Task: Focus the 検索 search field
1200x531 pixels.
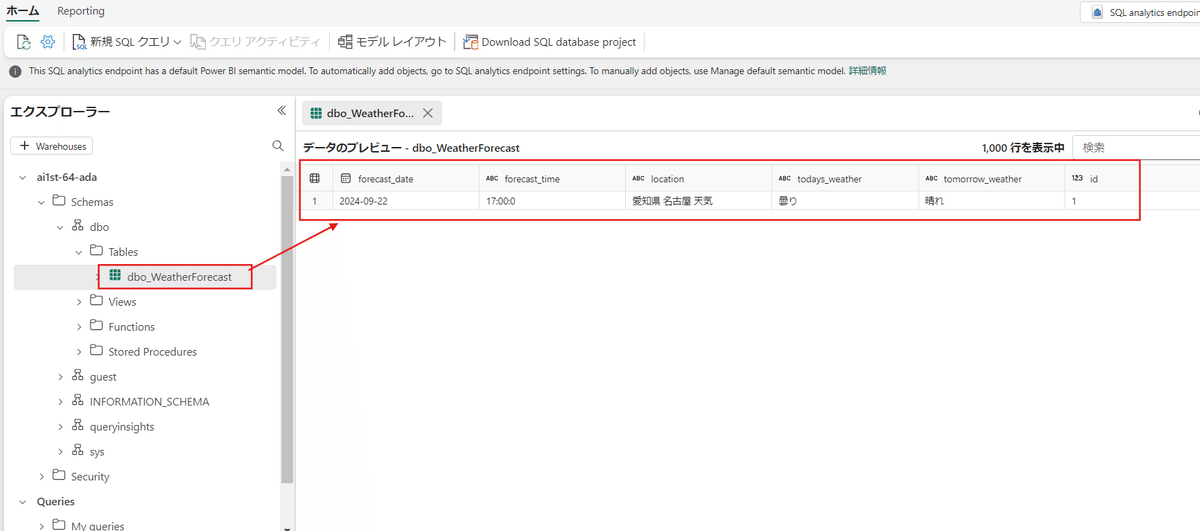Action: click(1136, 147)
